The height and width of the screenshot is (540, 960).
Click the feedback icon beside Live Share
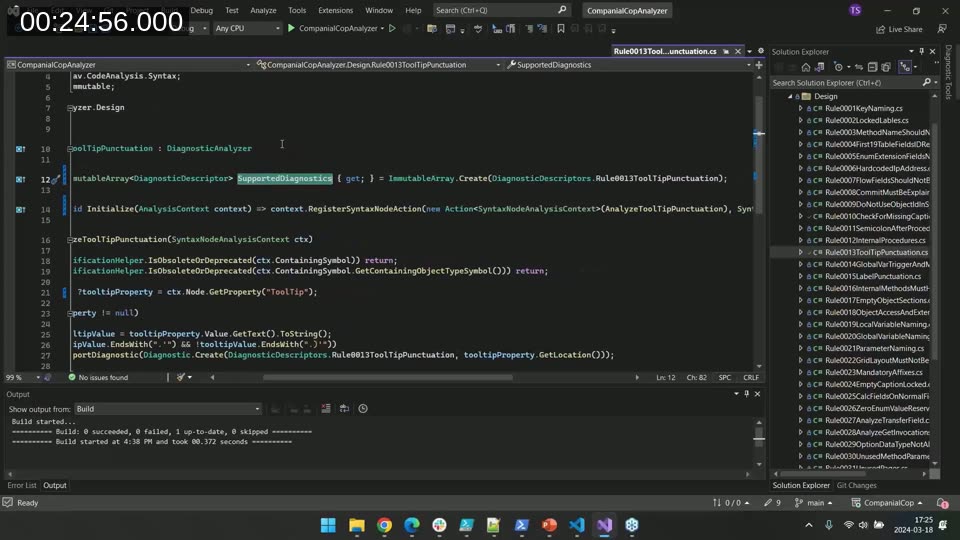click(x=942, y=29)
